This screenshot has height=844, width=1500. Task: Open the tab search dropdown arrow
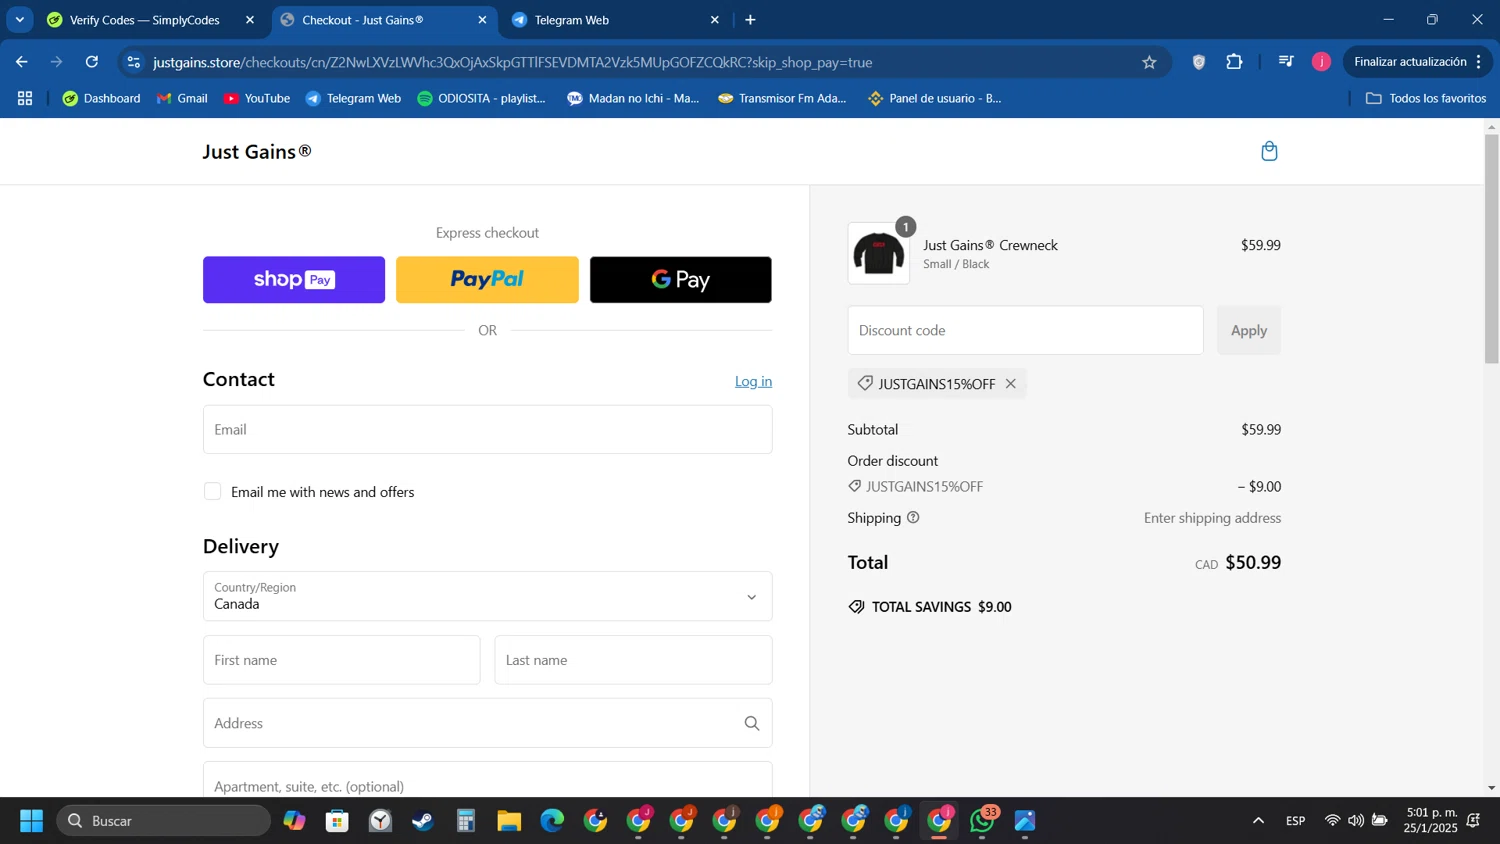coord(19,20)
